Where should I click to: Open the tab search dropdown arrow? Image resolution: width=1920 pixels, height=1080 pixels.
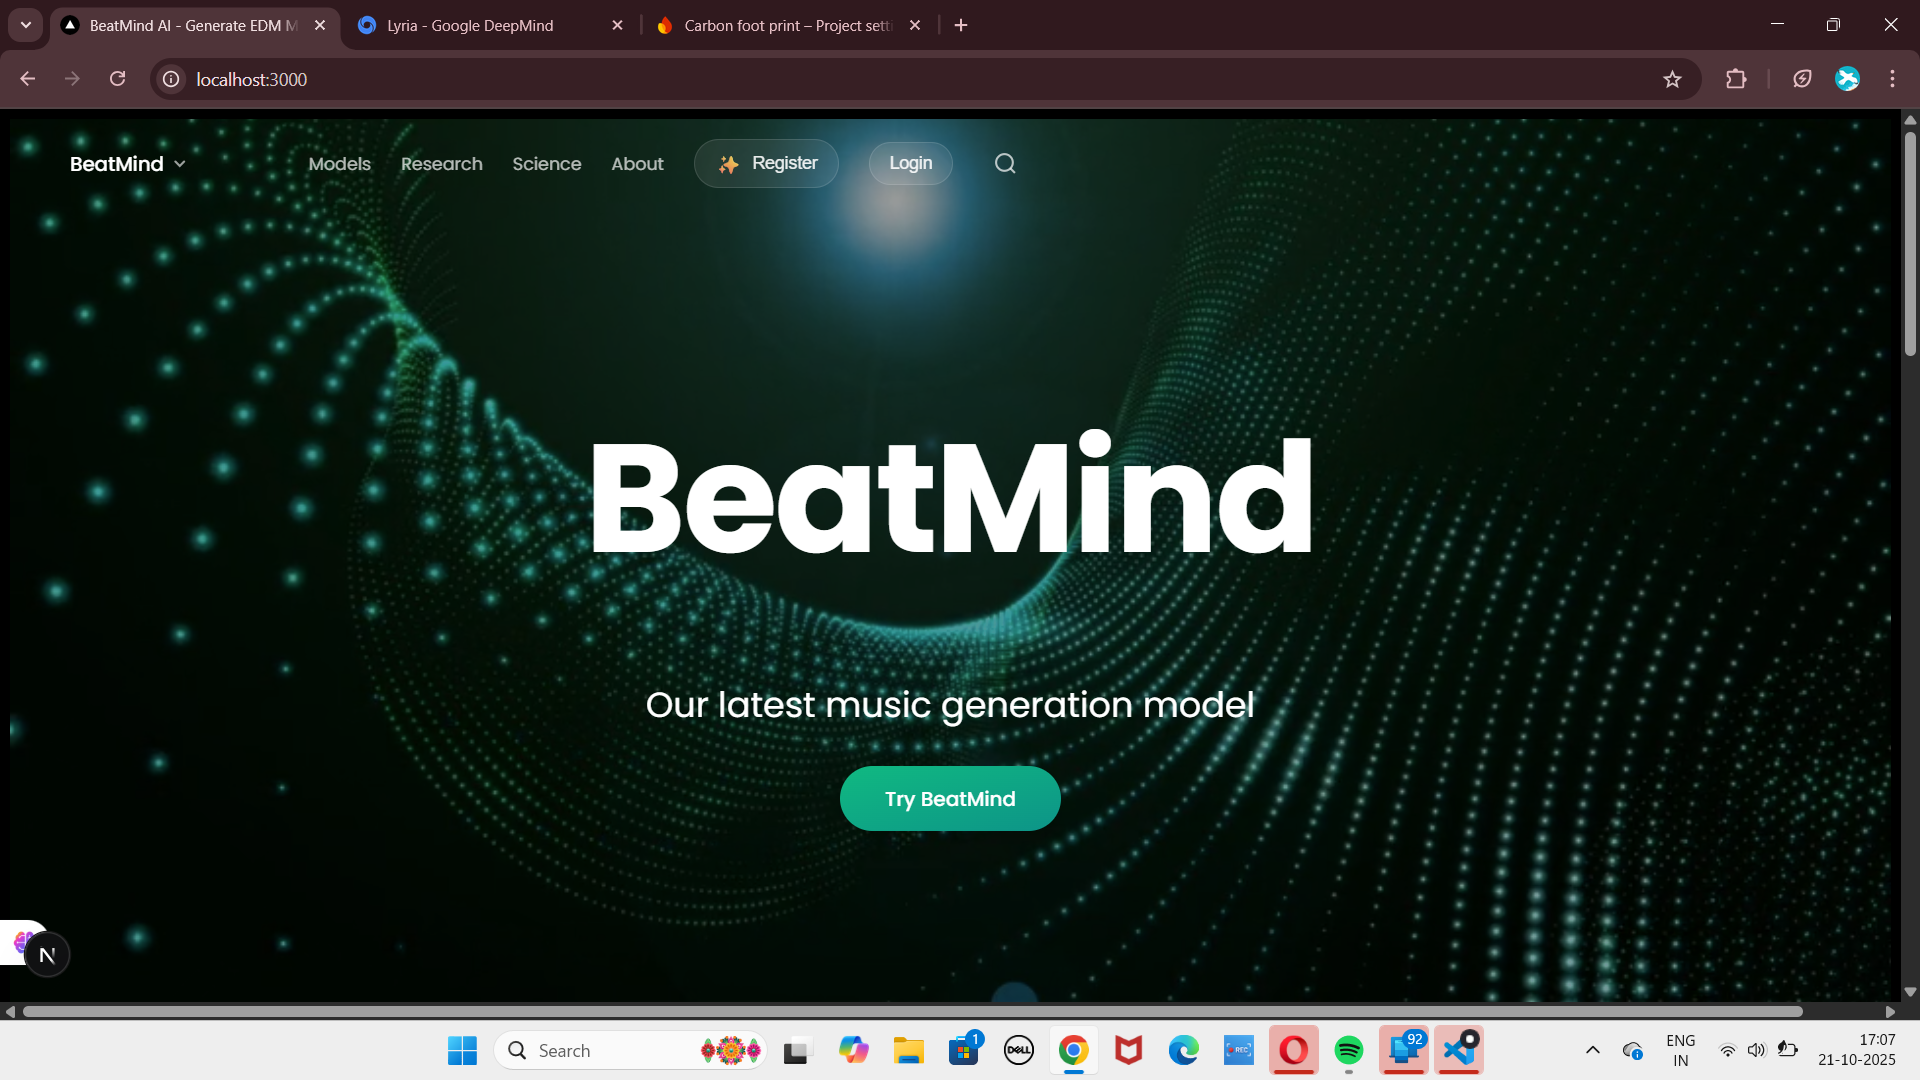[x=26, y=25]
